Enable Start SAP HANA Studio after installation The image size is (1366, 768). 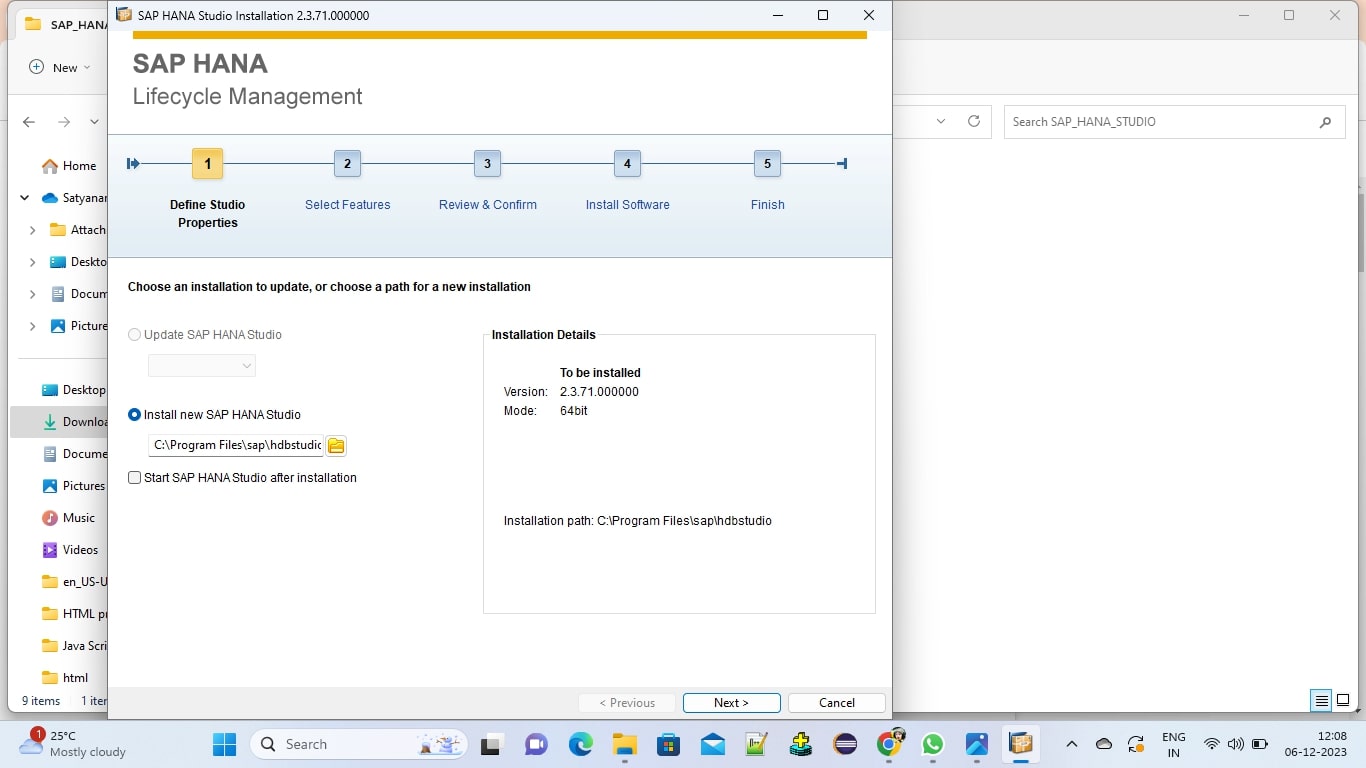coord(134,477)
